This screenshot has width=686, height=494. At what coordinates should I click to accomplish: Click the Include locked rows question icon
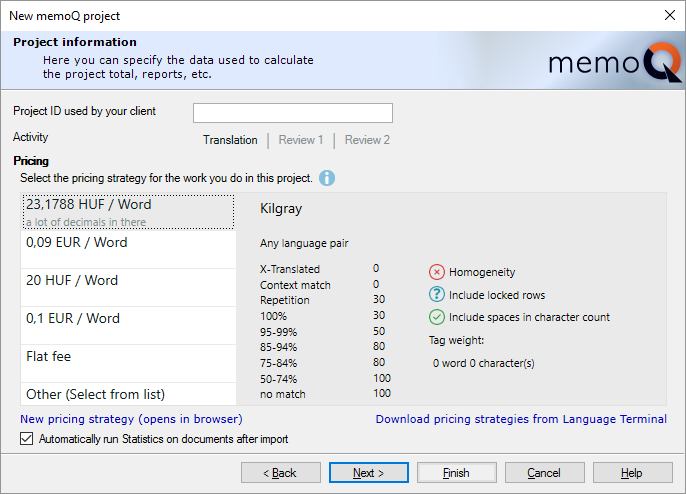437,294
